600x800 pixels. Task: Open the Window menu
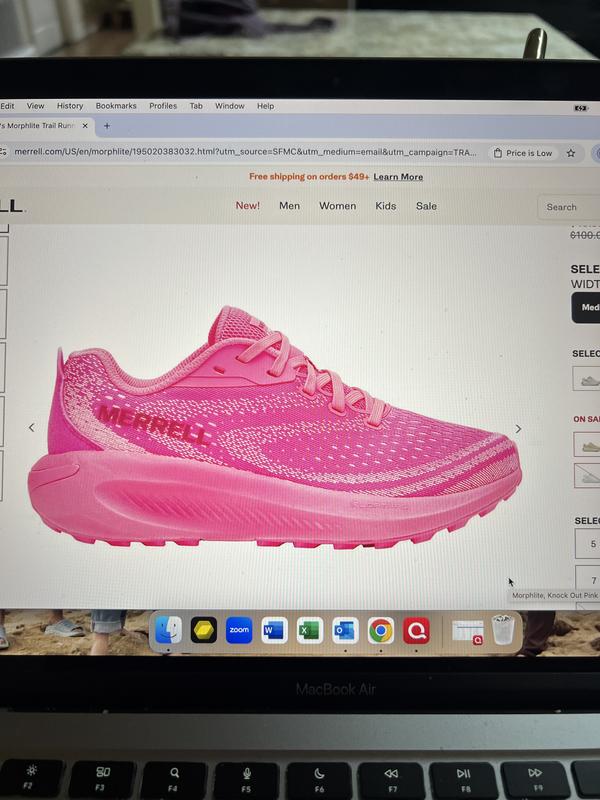tap(230, 106)
